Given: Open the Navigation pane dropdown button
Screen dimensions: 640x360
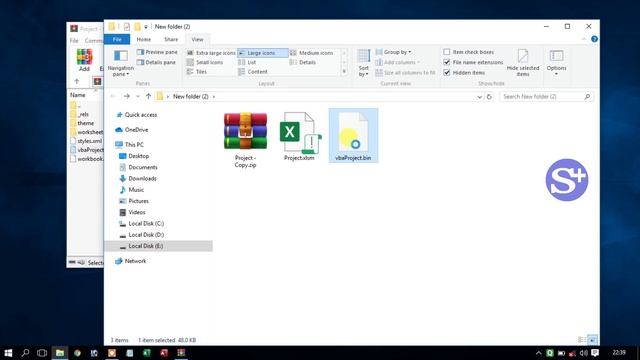Looking at the screenshot, I should (x=121, y=63).
